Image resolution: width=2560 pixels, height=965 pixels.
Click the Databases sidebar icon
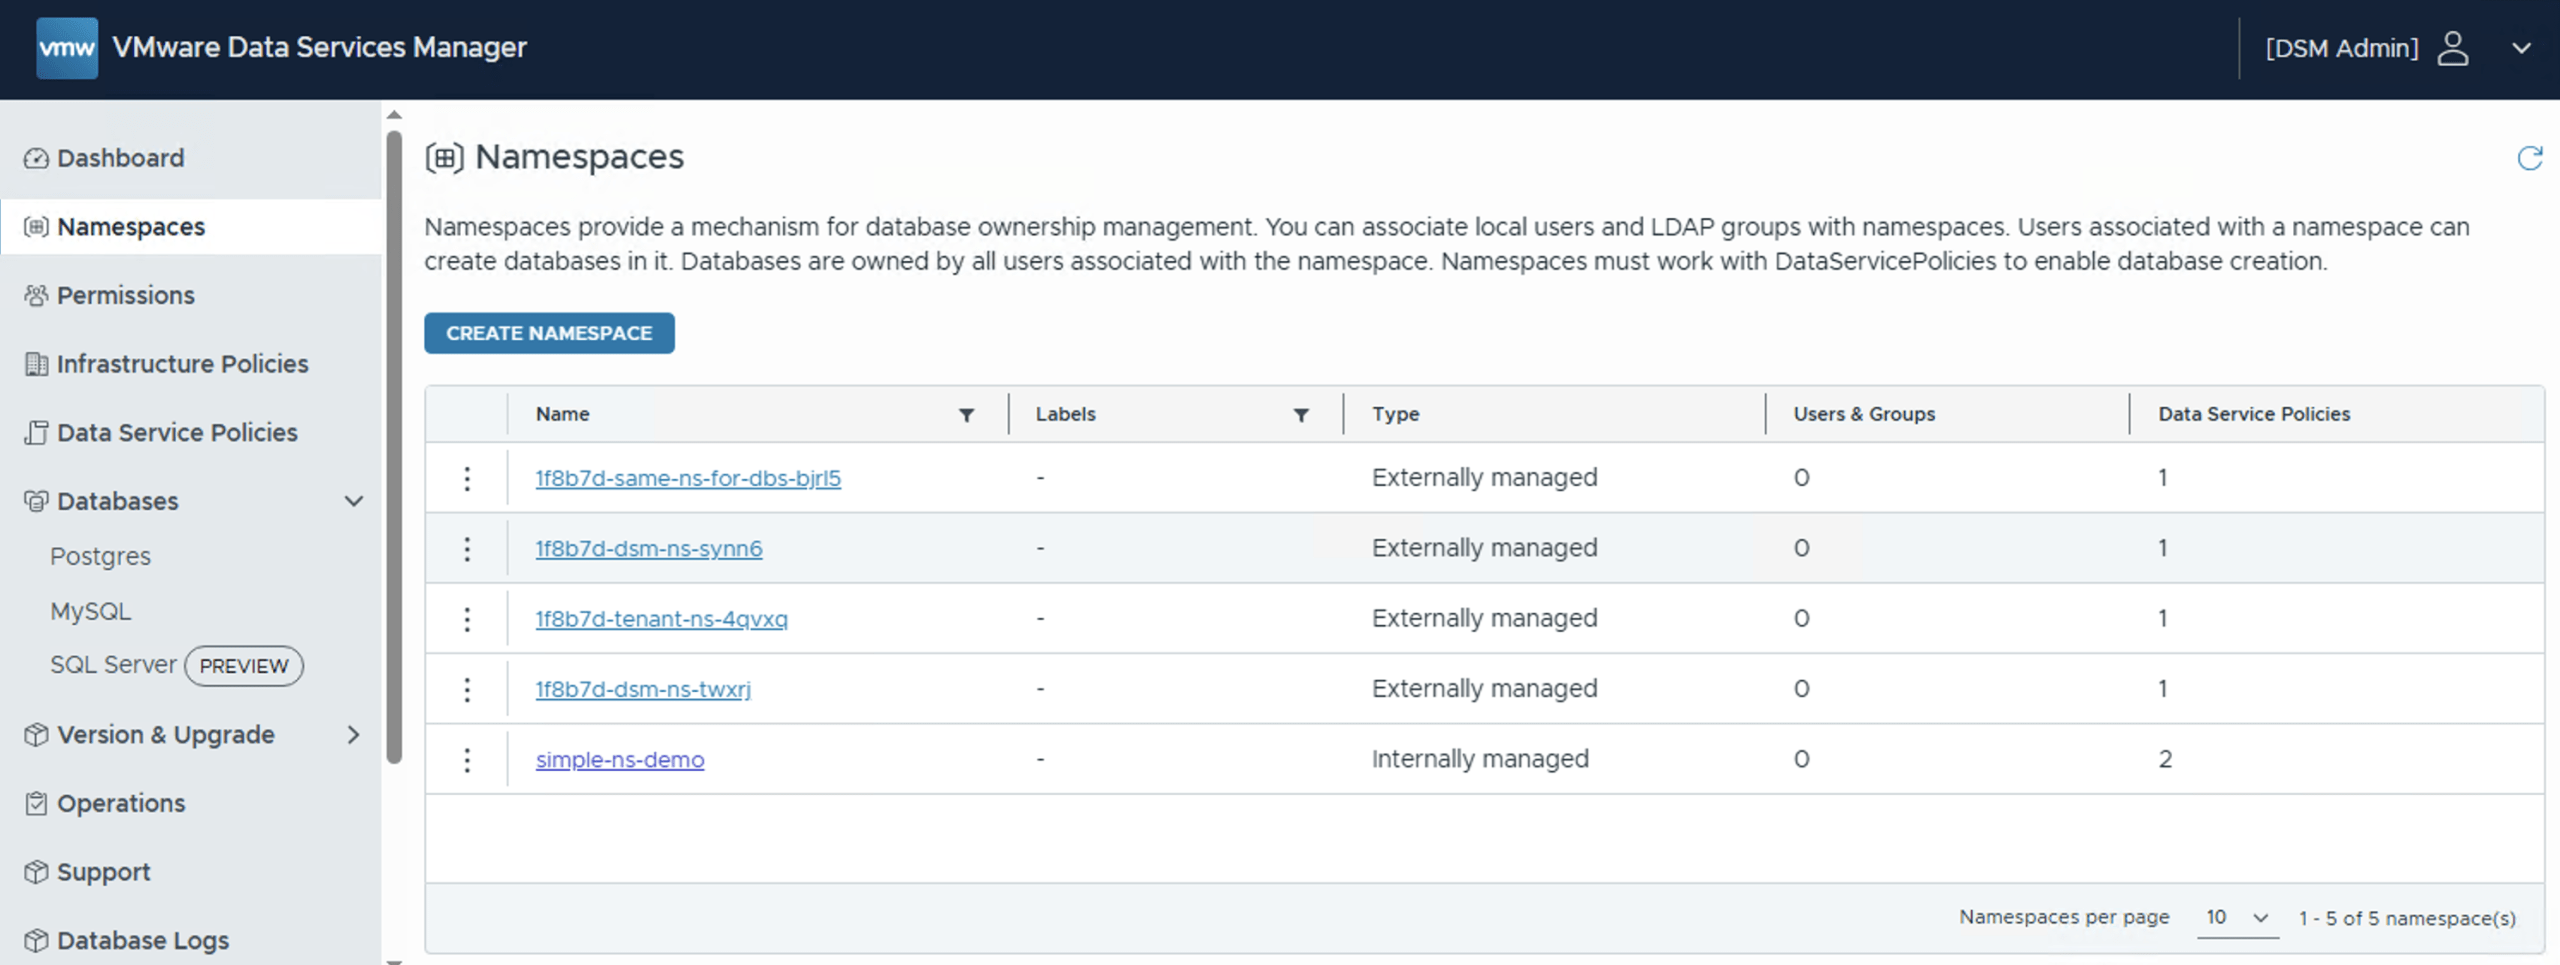pyautogui.click(x=36, y=501)
